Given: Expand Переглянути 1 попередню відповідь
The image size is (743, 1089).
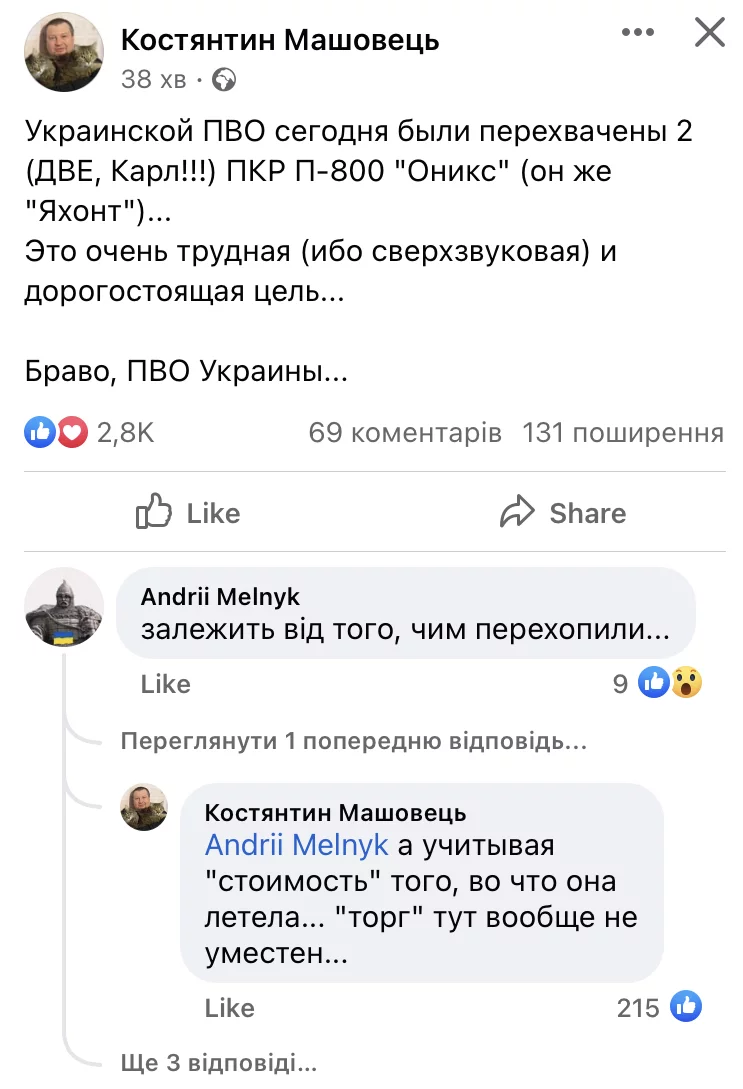Looking at the screenshot, I should coord(352,742).
